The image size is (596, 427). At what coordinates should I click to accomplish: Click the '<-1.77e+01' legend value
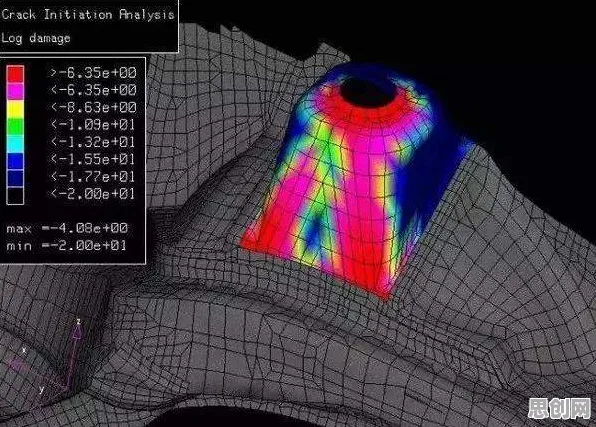click(x=93, y=177)
